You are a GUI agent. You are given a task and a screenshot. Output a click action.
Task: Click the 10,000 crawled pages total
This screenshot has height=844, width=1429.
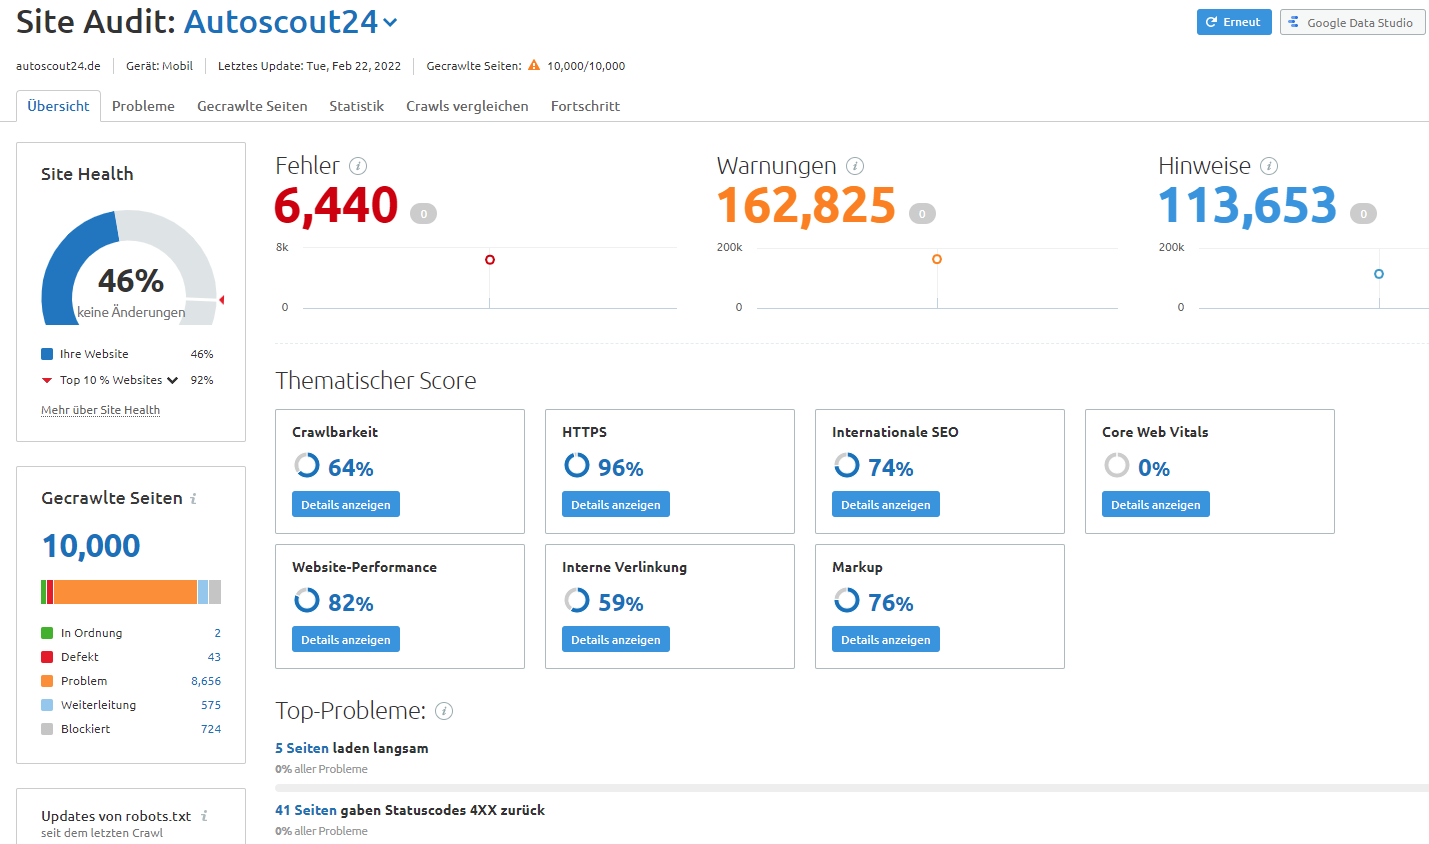click(x=91, y=546)
